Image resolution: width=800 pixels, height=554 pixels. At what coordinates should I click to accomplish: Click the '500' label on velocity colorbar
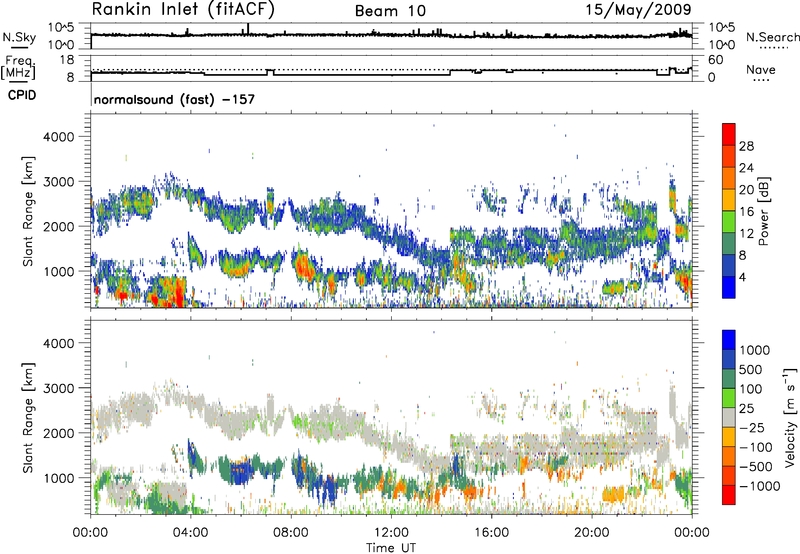pos(751,370)
